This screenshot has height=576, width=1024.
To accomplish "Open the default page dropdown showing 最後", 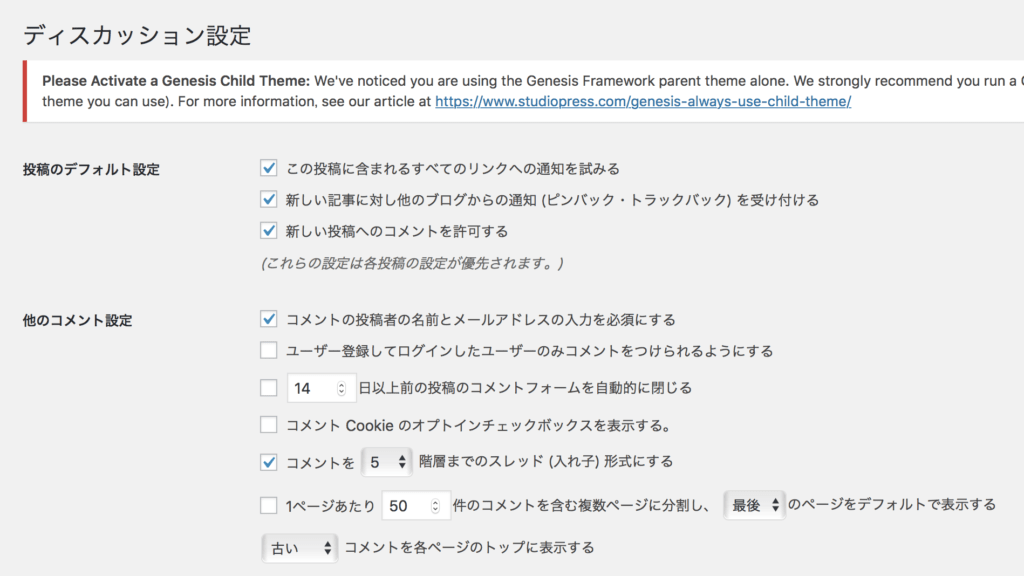I will click(756, 506).
